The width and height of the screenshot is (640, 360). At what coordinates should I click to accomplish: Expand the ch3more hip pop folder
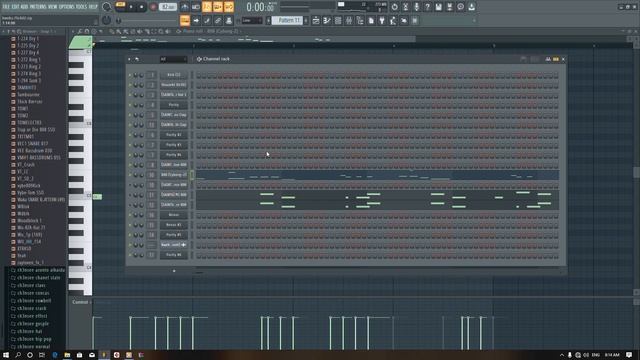[34, 339]
